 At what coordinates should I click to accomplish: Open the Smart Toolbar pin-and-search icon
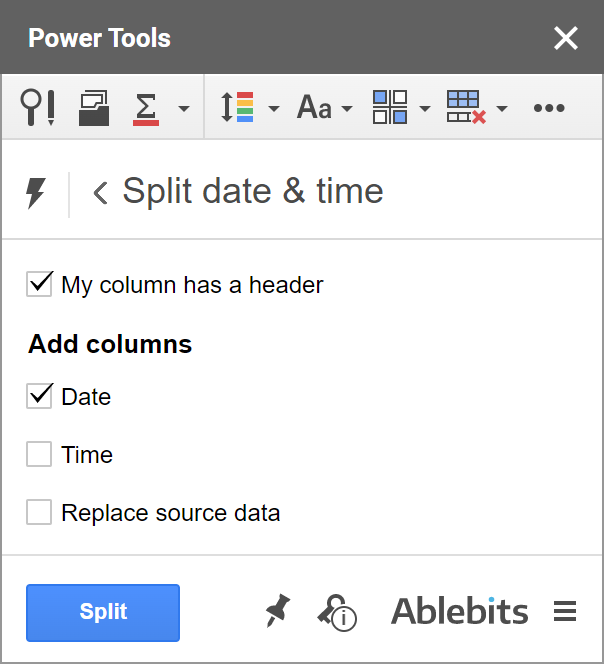[38, 107]
